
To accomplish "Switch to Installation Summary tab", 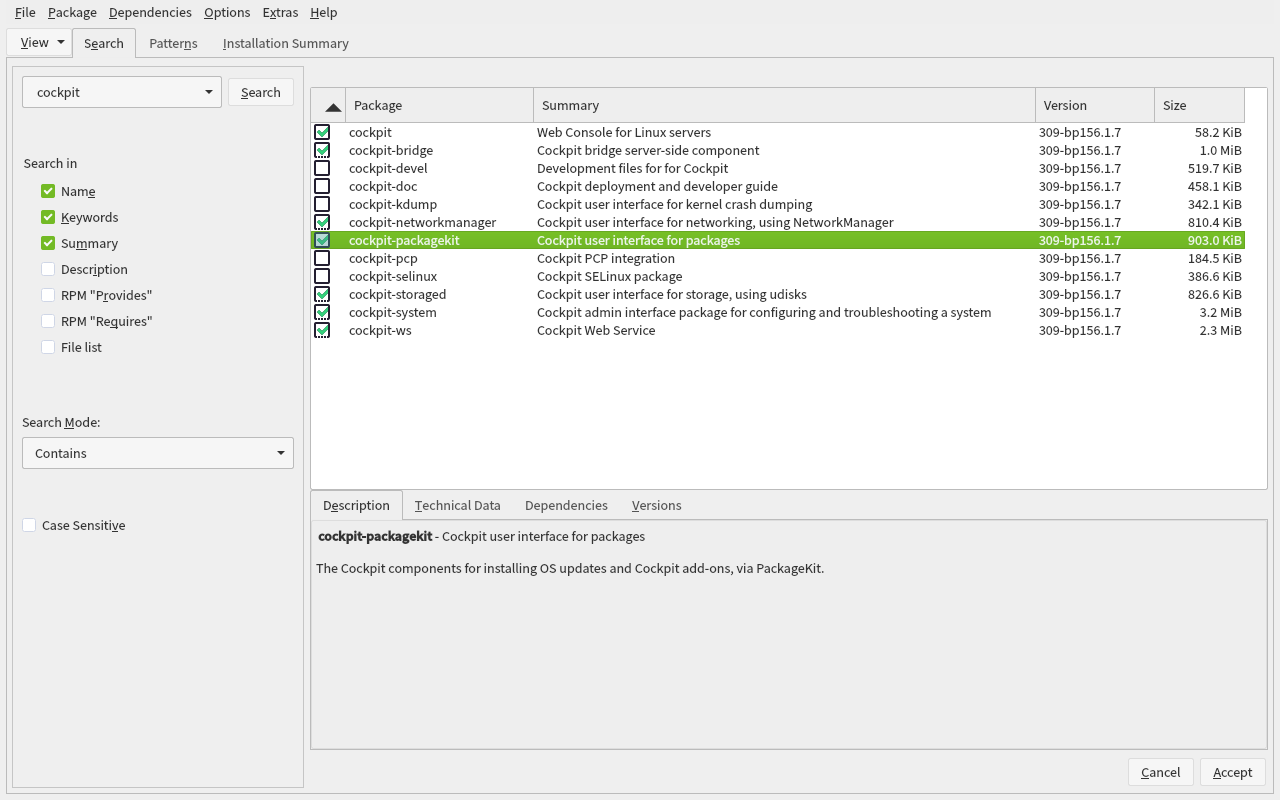I will click(286, 43).
